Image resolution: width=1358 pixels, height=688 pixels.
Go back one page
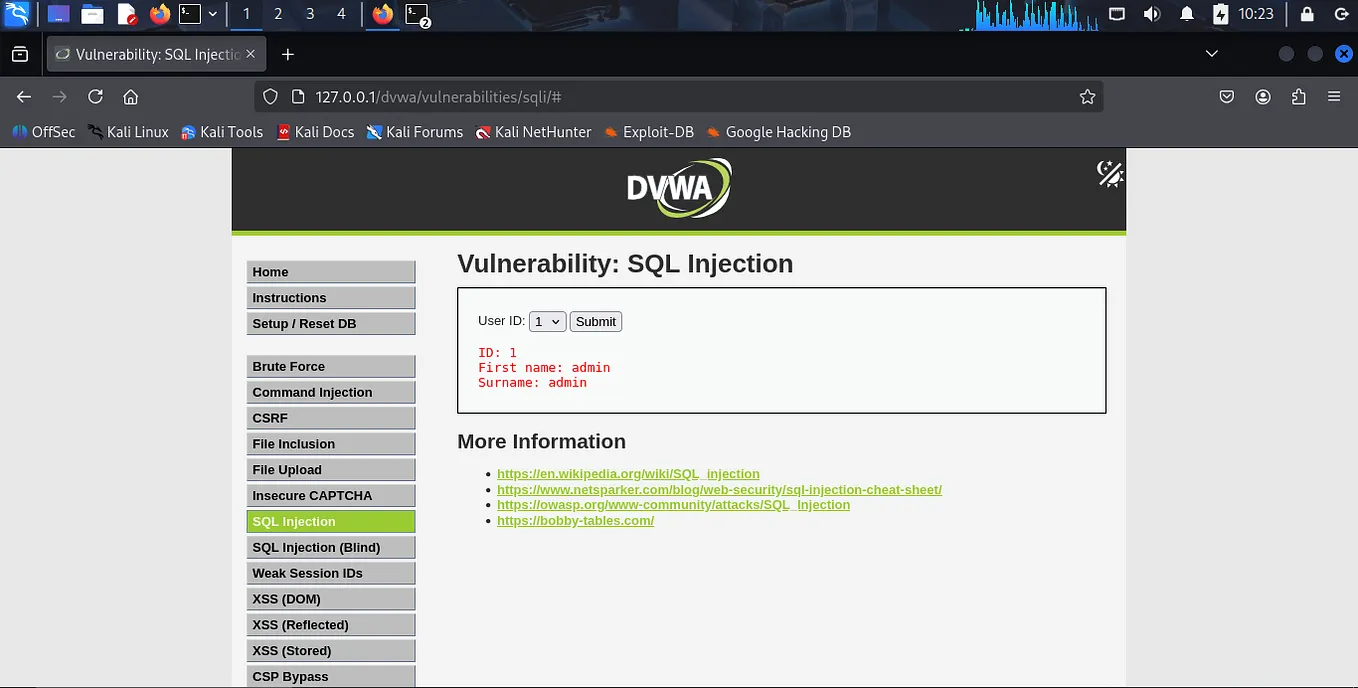[24, 97]
